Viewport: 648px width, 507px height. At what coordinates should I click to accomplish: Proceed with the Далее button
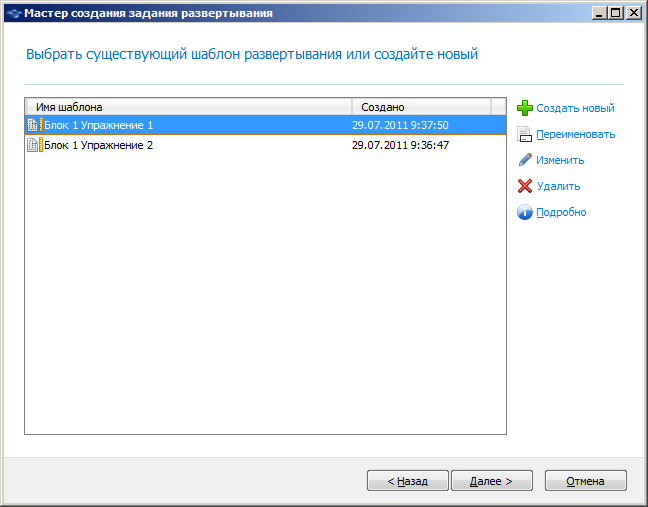click(492, 481)
